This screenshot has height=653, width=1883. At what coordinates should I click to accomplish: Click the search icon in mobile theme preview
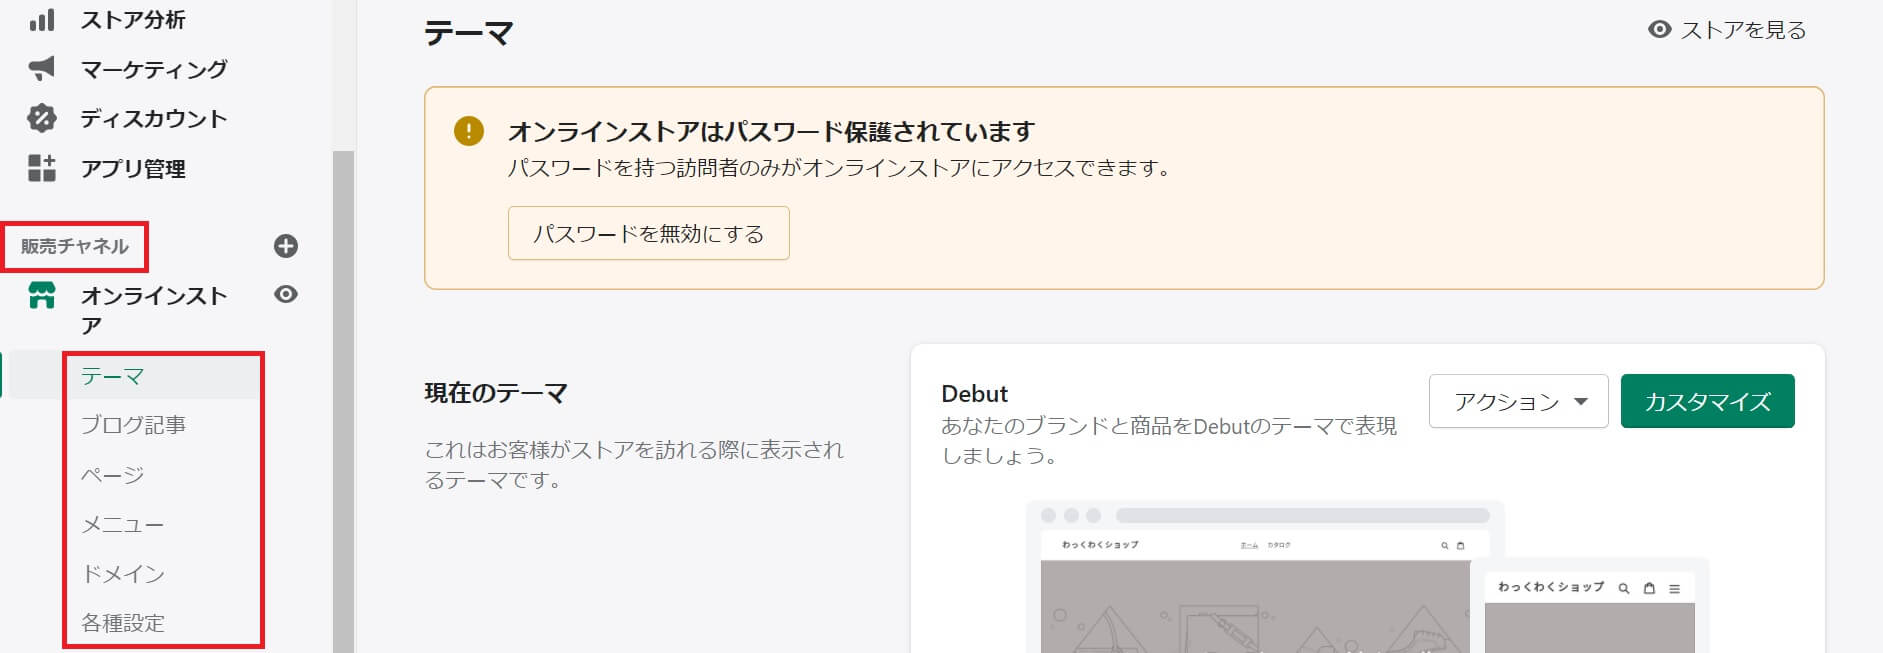coord(1624,588)
